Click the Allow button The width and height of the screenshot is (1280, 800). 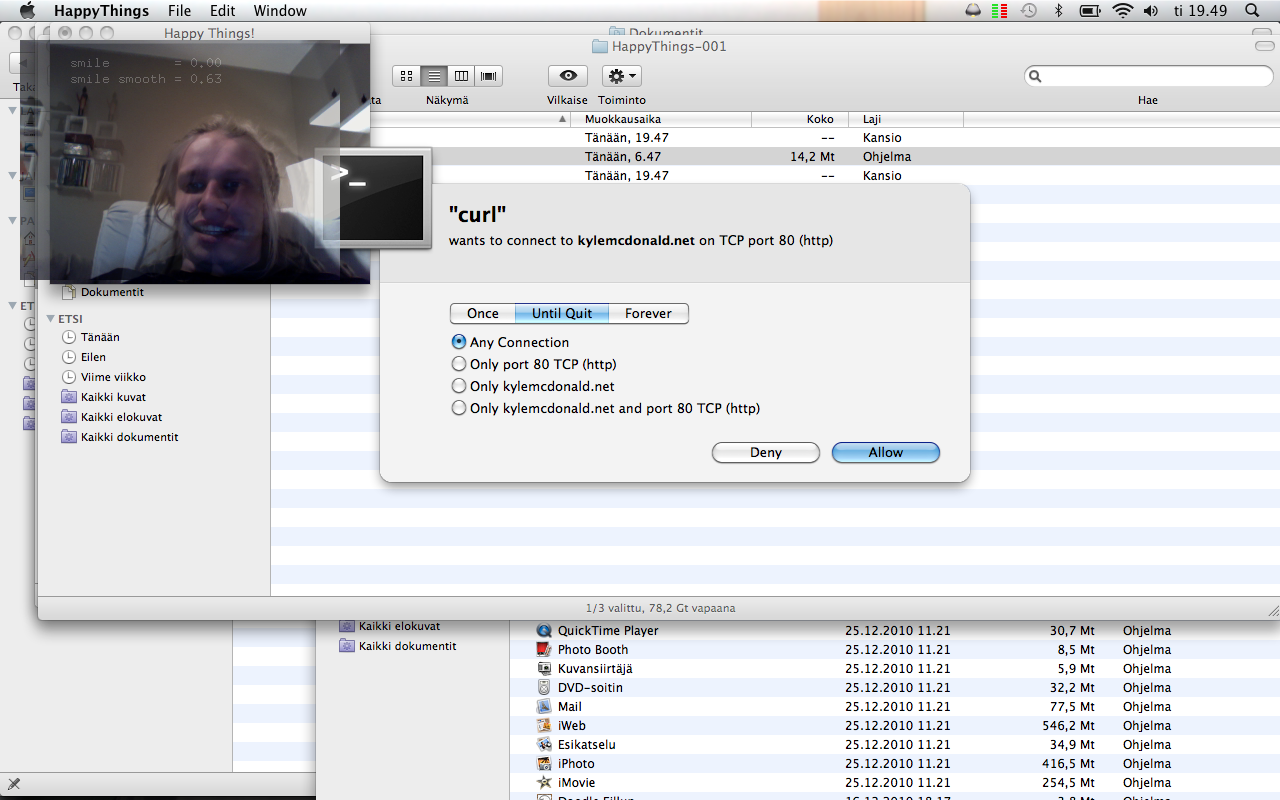(885, 453)
